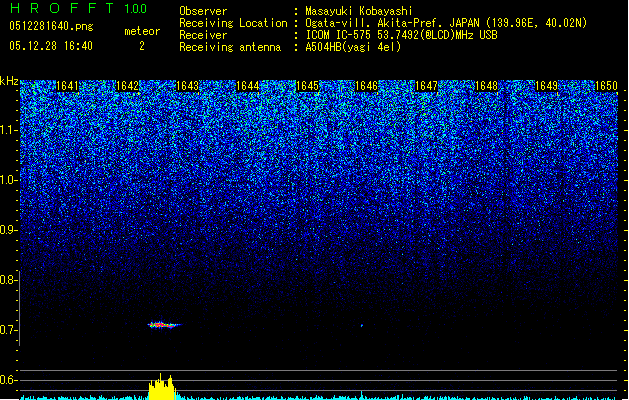The height and width of the screenshot is (400, 629).
Task: Click the 1645 time marker
Action: point(307,86)
